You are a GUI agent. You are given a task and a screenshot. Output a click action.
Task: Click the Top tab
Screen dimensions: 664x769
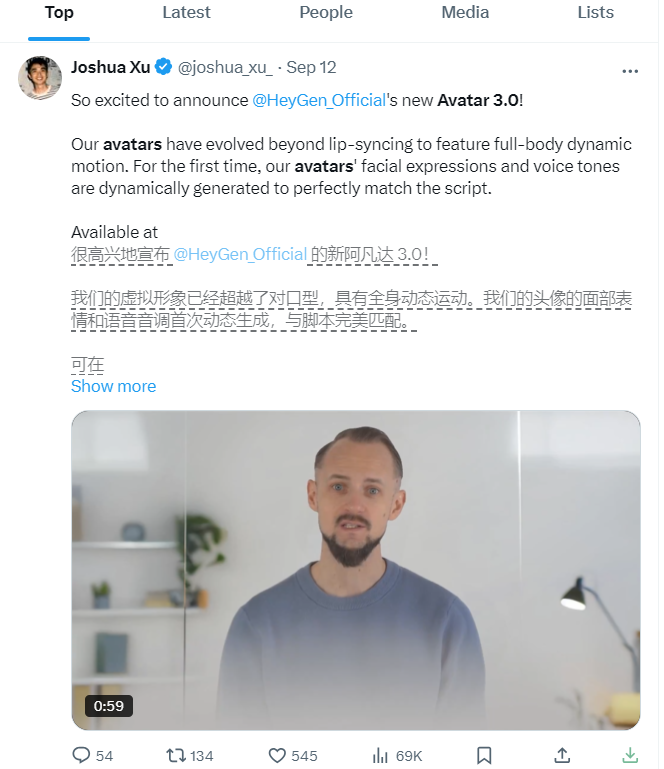click(x=59, y=13)
